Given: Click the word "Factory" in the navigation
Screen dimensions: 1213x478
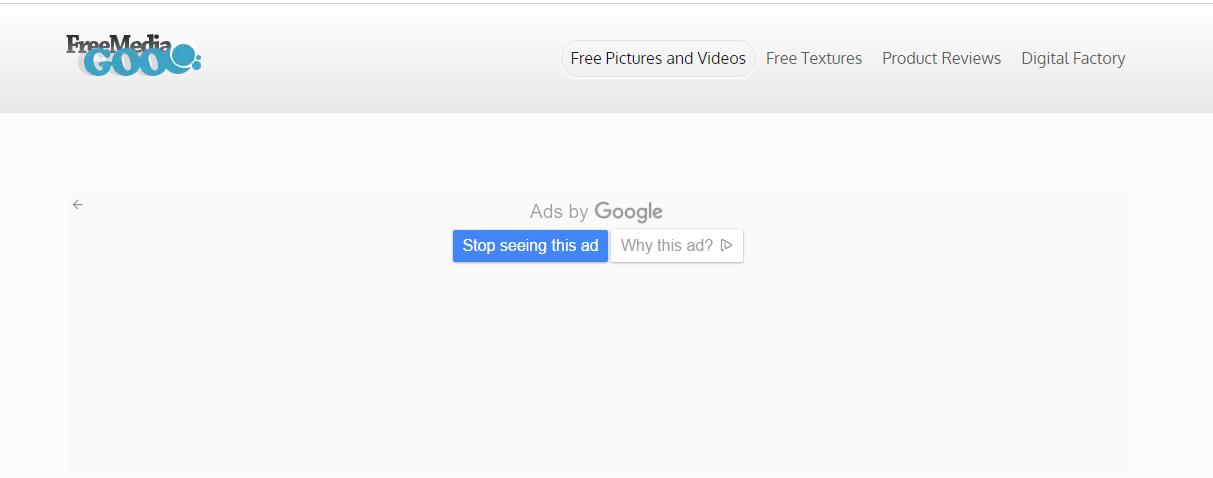Looking at the screenshot, I should (1098, 59).
